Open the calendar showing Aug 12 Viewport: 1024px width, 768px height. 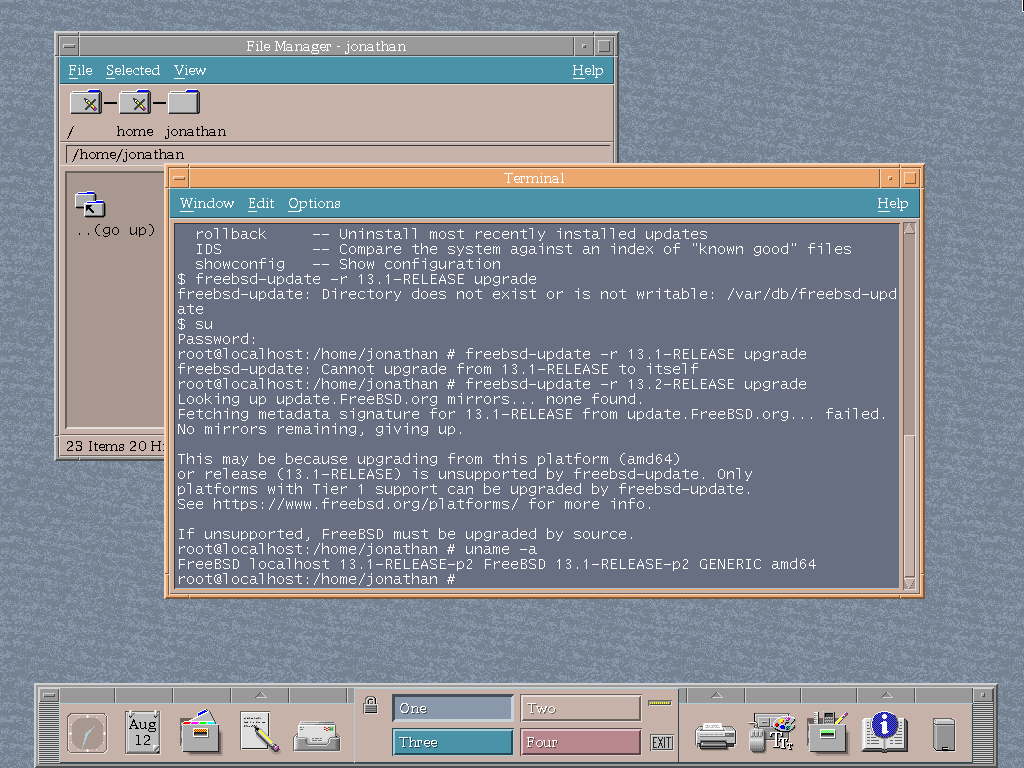(143, 732)
